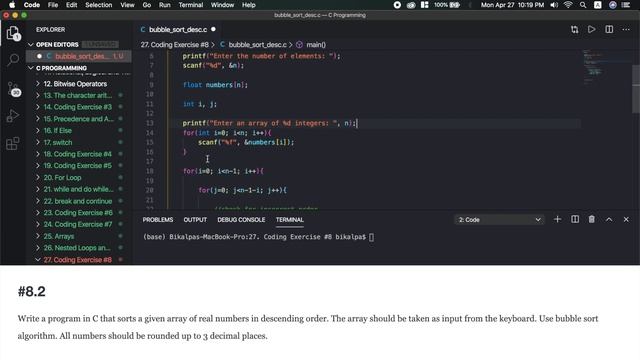The image size is (640, 360).
Task: Expand the 14. Coding Exercise #3 folder
Action: coord(78,107)
